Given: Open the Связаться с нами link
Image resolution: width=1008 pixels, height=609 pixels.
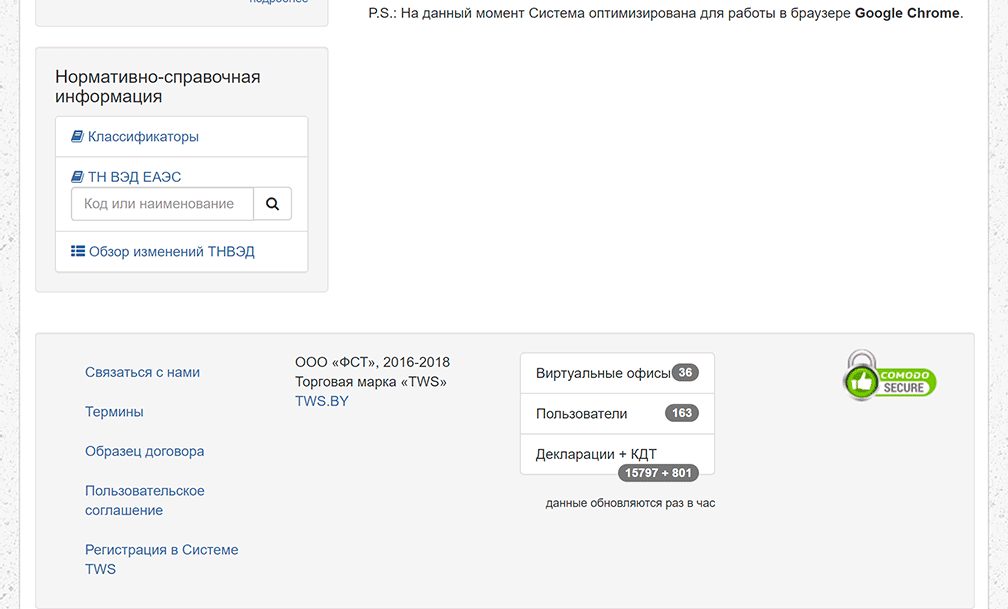Looking at the screenshot, I should (142, 372).
